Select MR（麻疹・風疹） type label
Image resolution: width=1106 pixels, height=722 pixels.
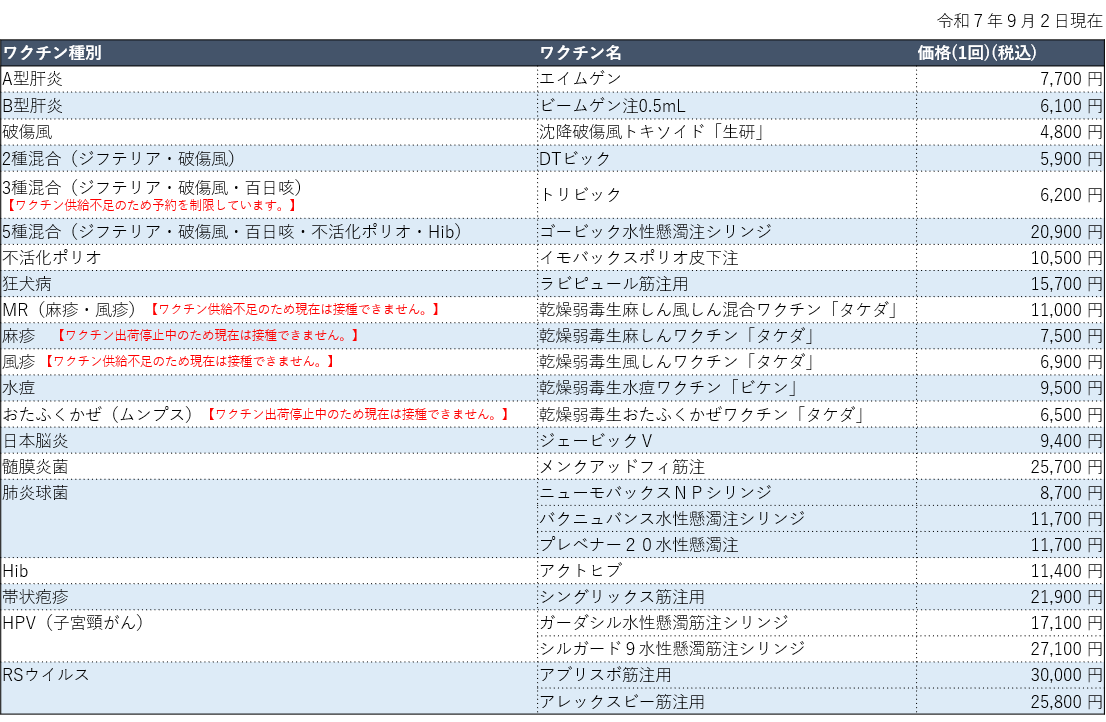click(69, 310)
